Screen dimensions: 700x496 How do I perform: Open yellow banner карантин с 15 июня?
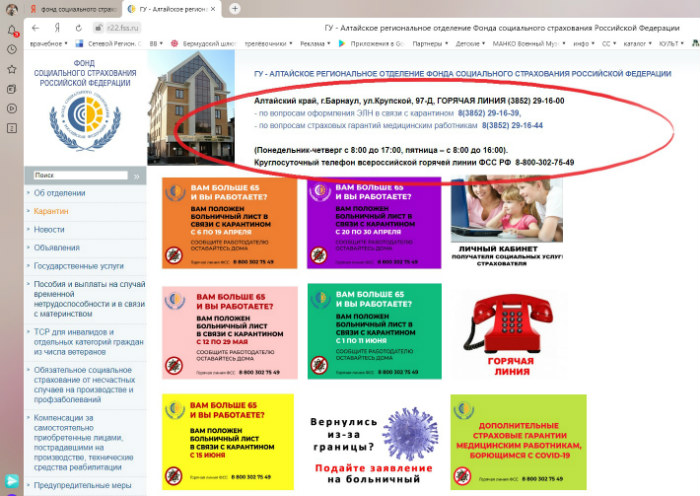tap(228, 442)
